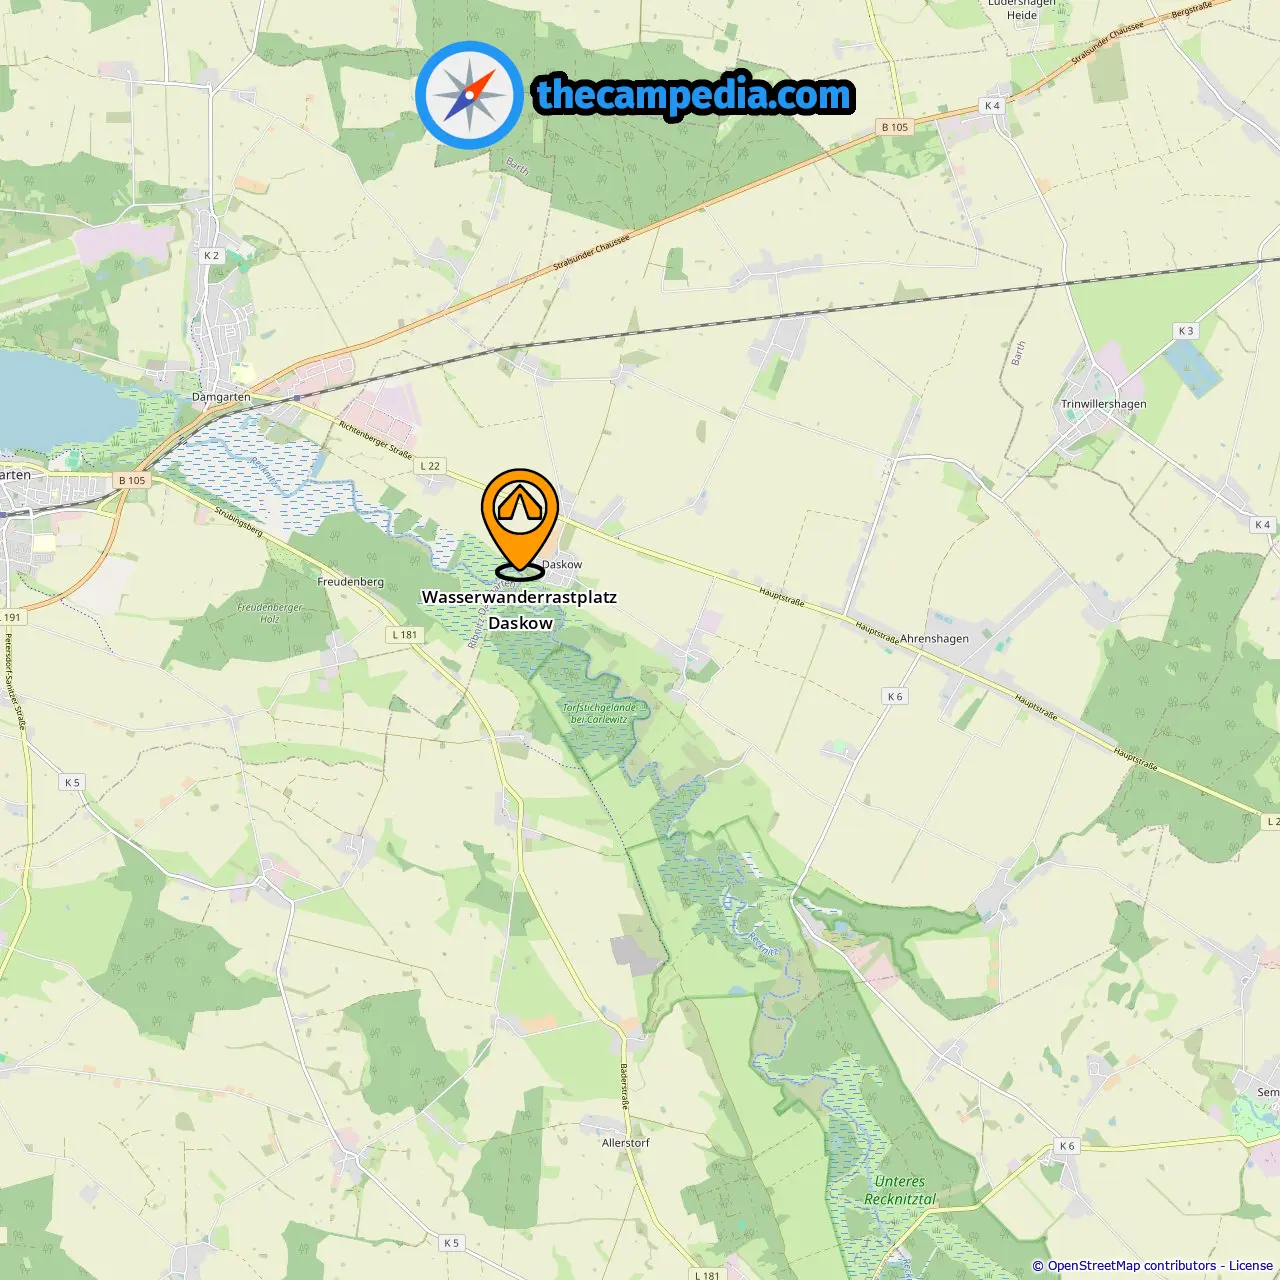Click the Allerstorf village label

(626, 1142)
